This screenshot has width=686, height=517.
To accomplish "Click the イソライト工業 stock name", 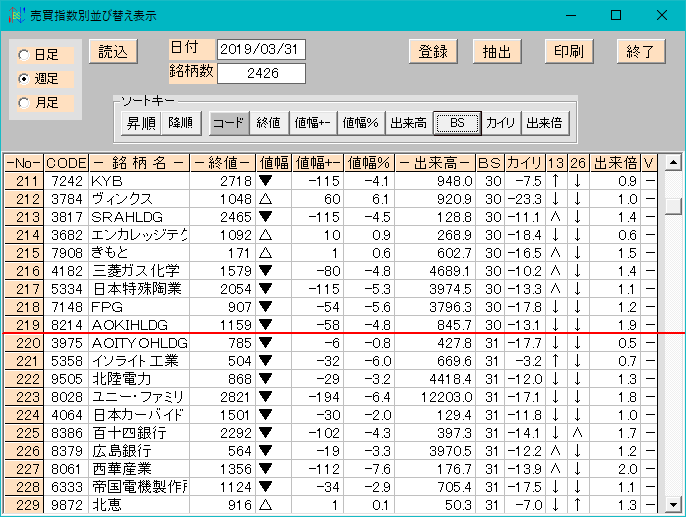I will (135, 361).
